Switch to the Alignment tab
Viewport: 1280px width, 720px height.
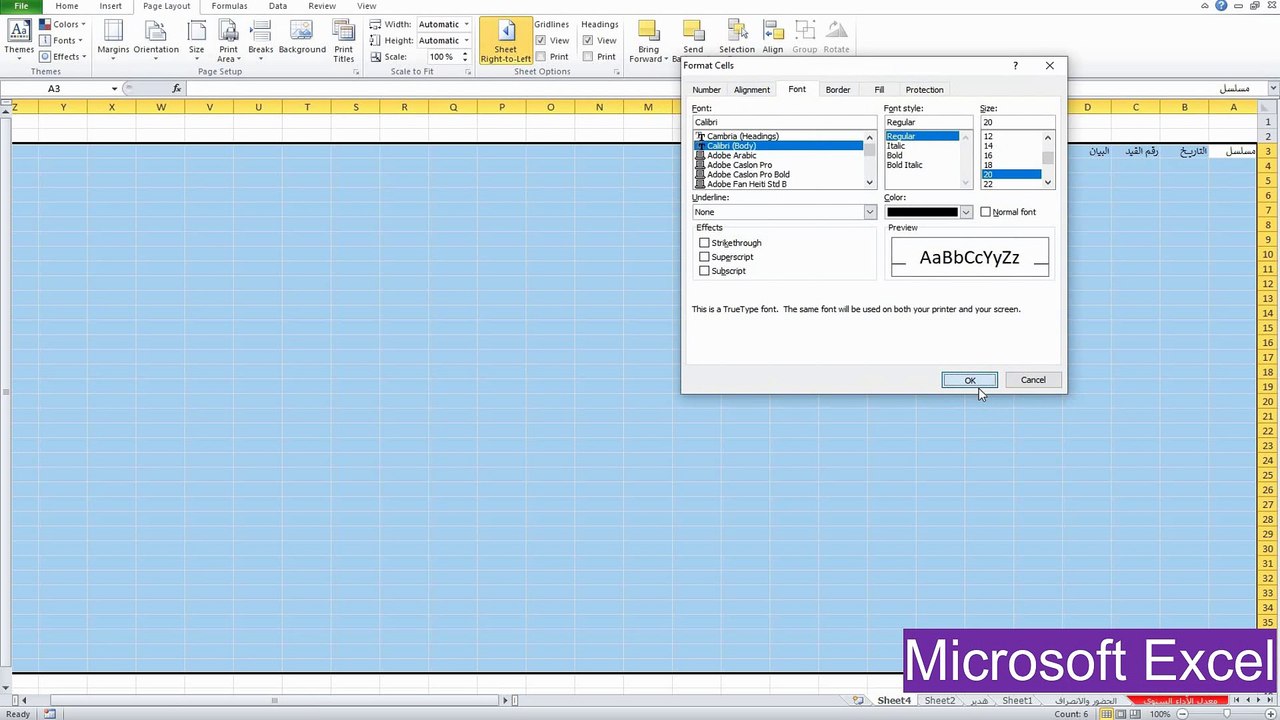[x=752, y=90]
